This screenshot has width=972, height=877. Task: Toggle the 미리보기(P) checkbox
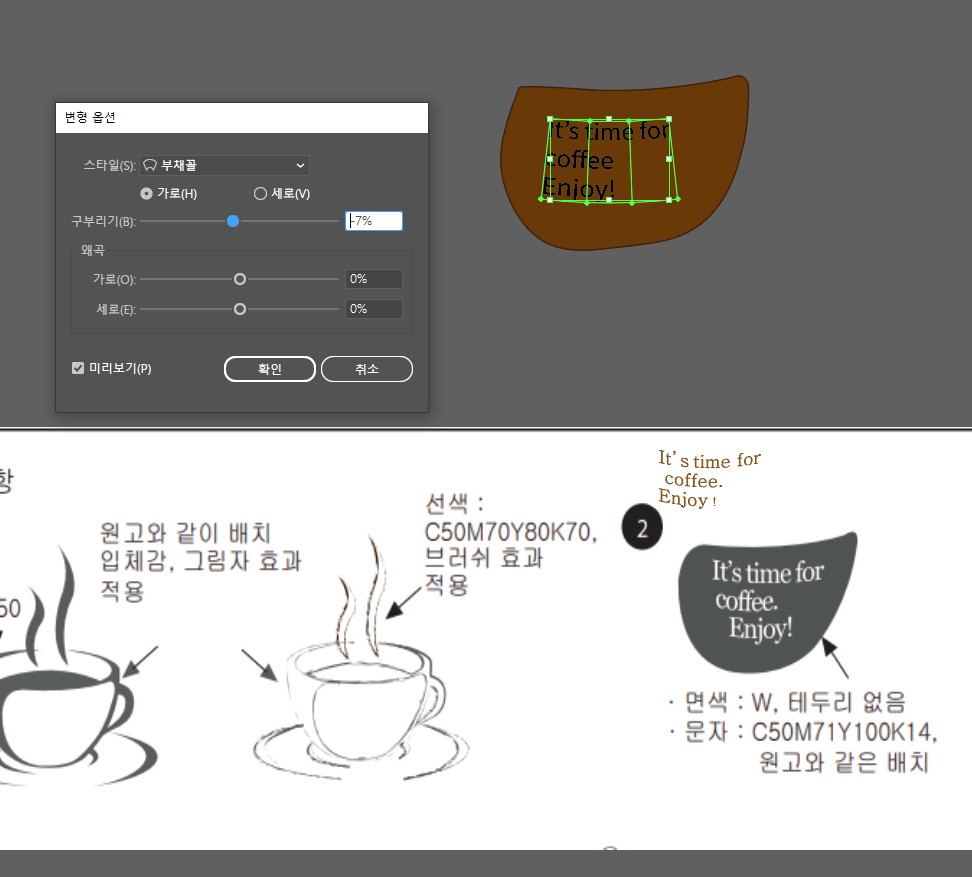[78, 368]
